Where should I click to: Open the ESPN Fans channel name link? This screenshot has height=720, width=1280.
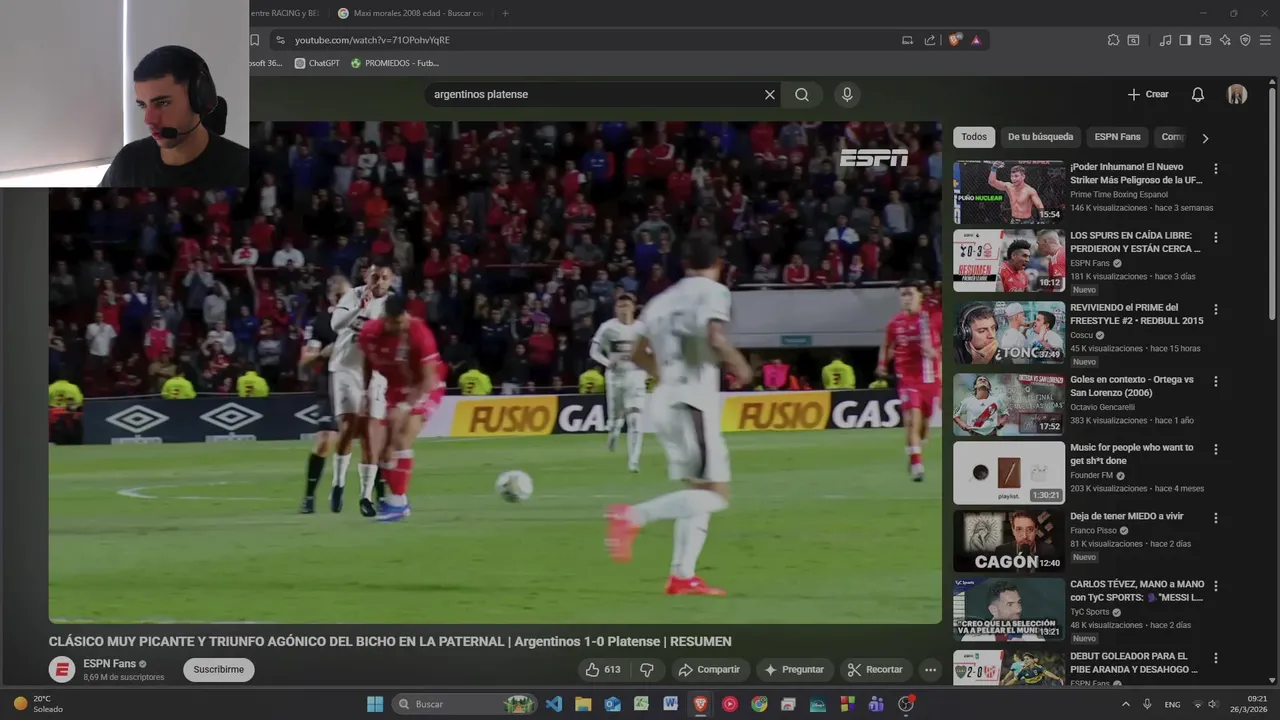click(110, 664)
